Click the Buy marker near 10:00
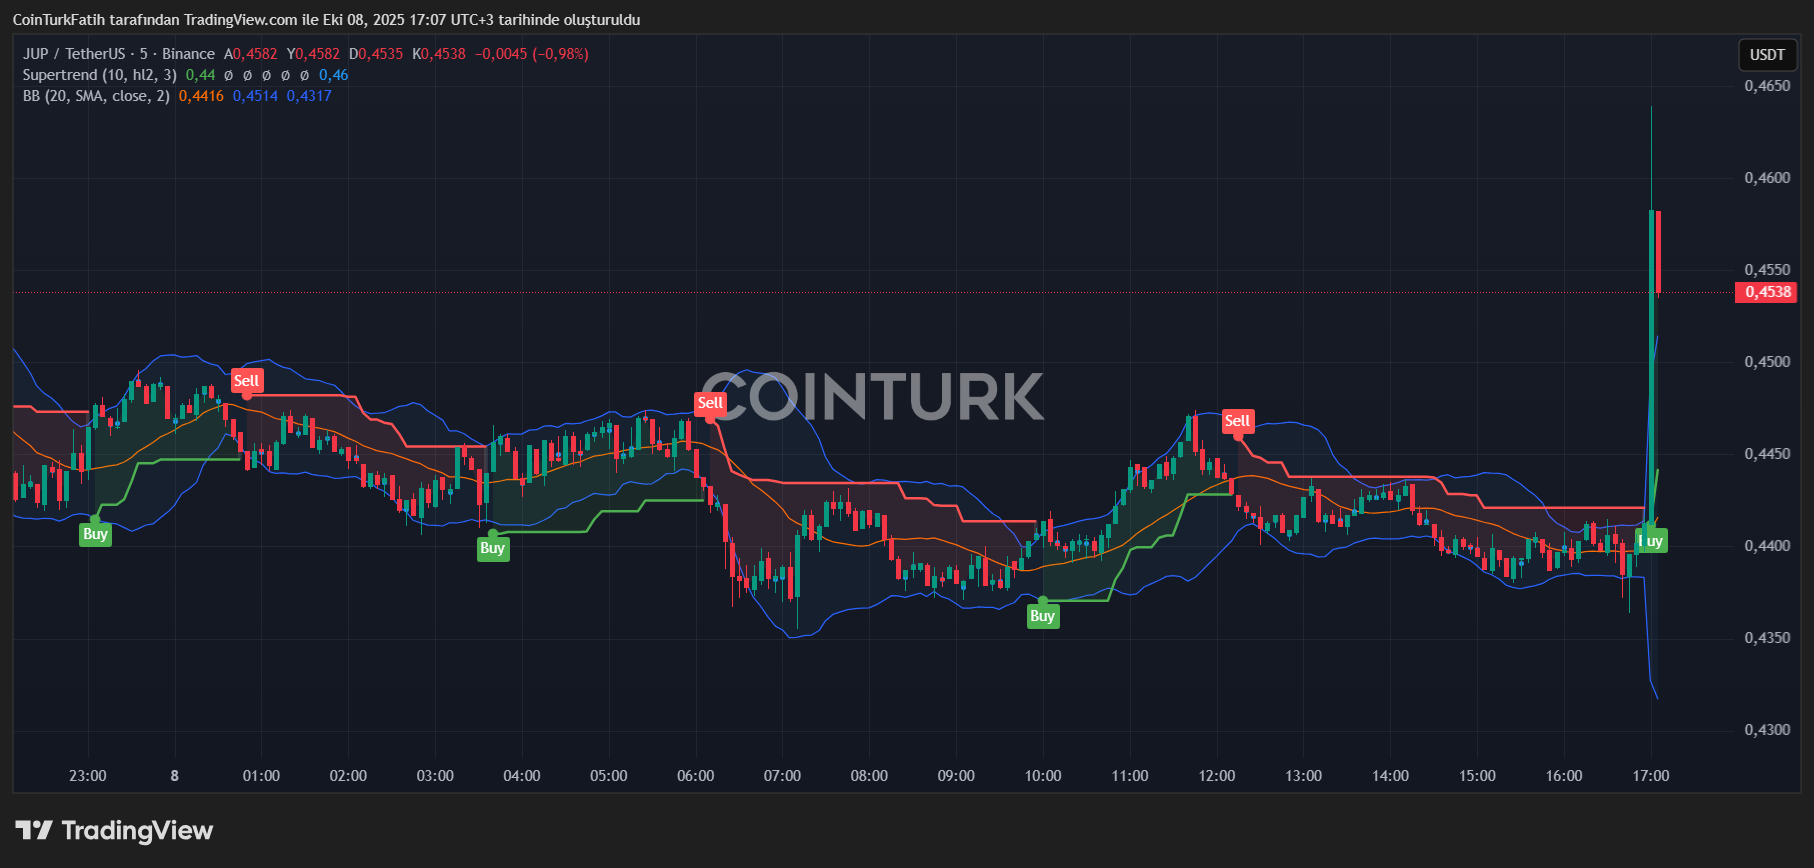This screenshot has width=1814, height=868. click(1042, 616)
